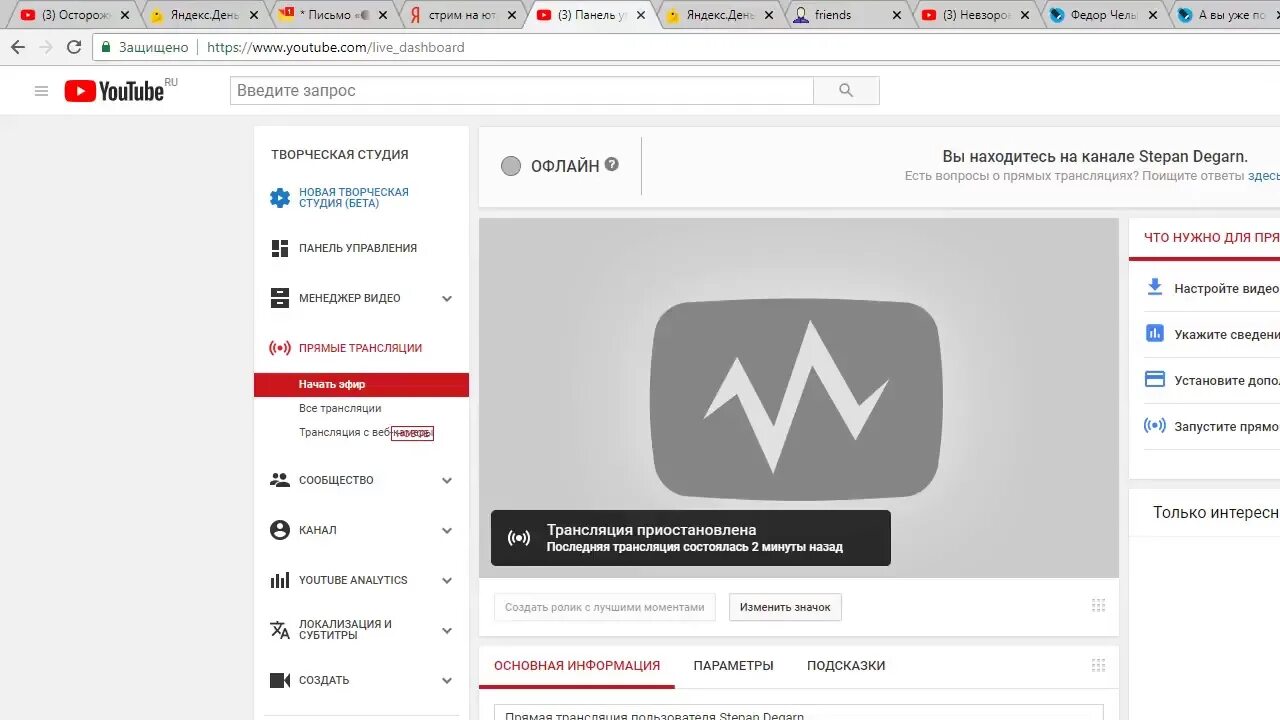Viewport: 1280px width, 720px height.
Task: Select the Начать эфир menu item
Action: pos(361,384)
